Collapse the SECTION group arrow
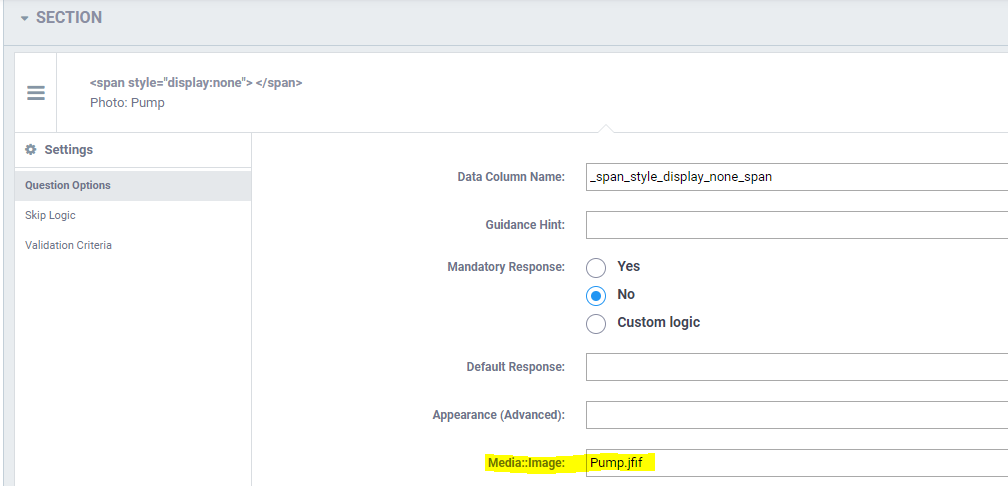 pos(24,18)
